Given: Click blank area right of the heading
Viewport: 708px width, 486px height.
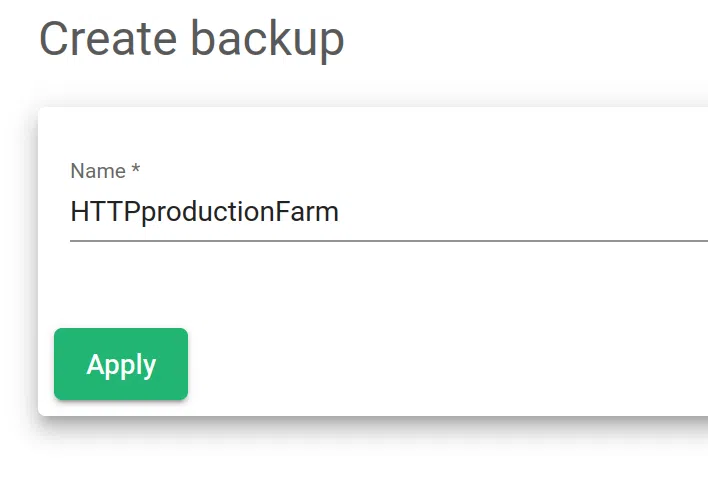Looking at the screenshot, I should (x=530, y=40).
